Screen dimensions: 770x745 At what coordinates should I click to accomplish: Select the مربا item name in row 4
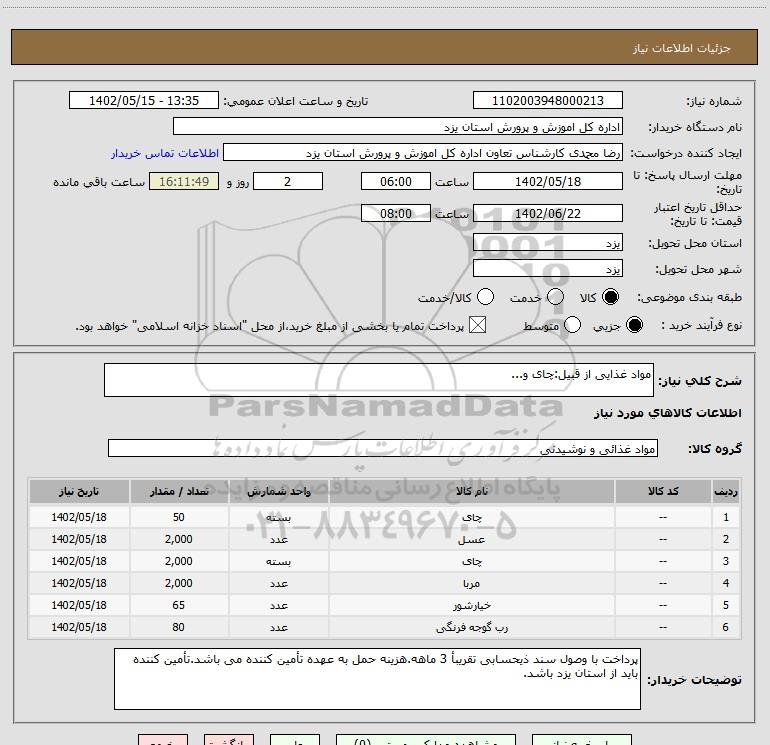click(x=471, y=583)
